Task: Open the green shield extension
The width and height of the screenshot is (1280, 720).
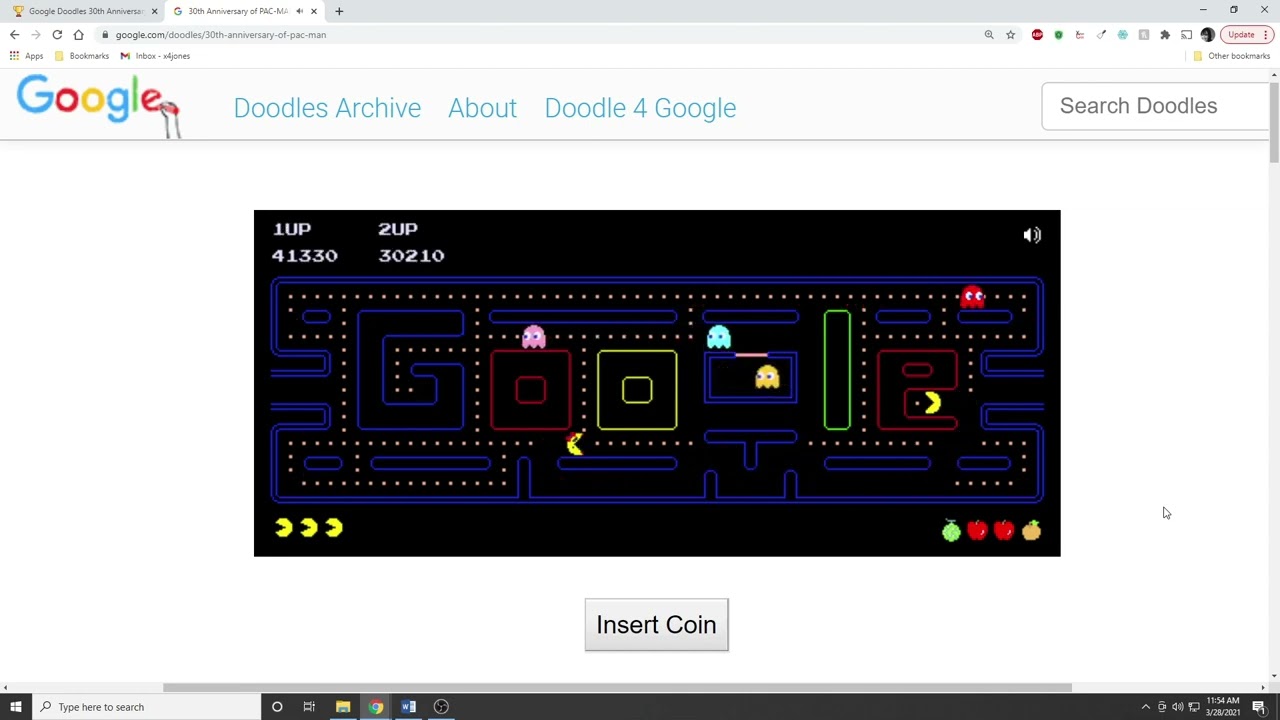Action: tap(1058, 35)
